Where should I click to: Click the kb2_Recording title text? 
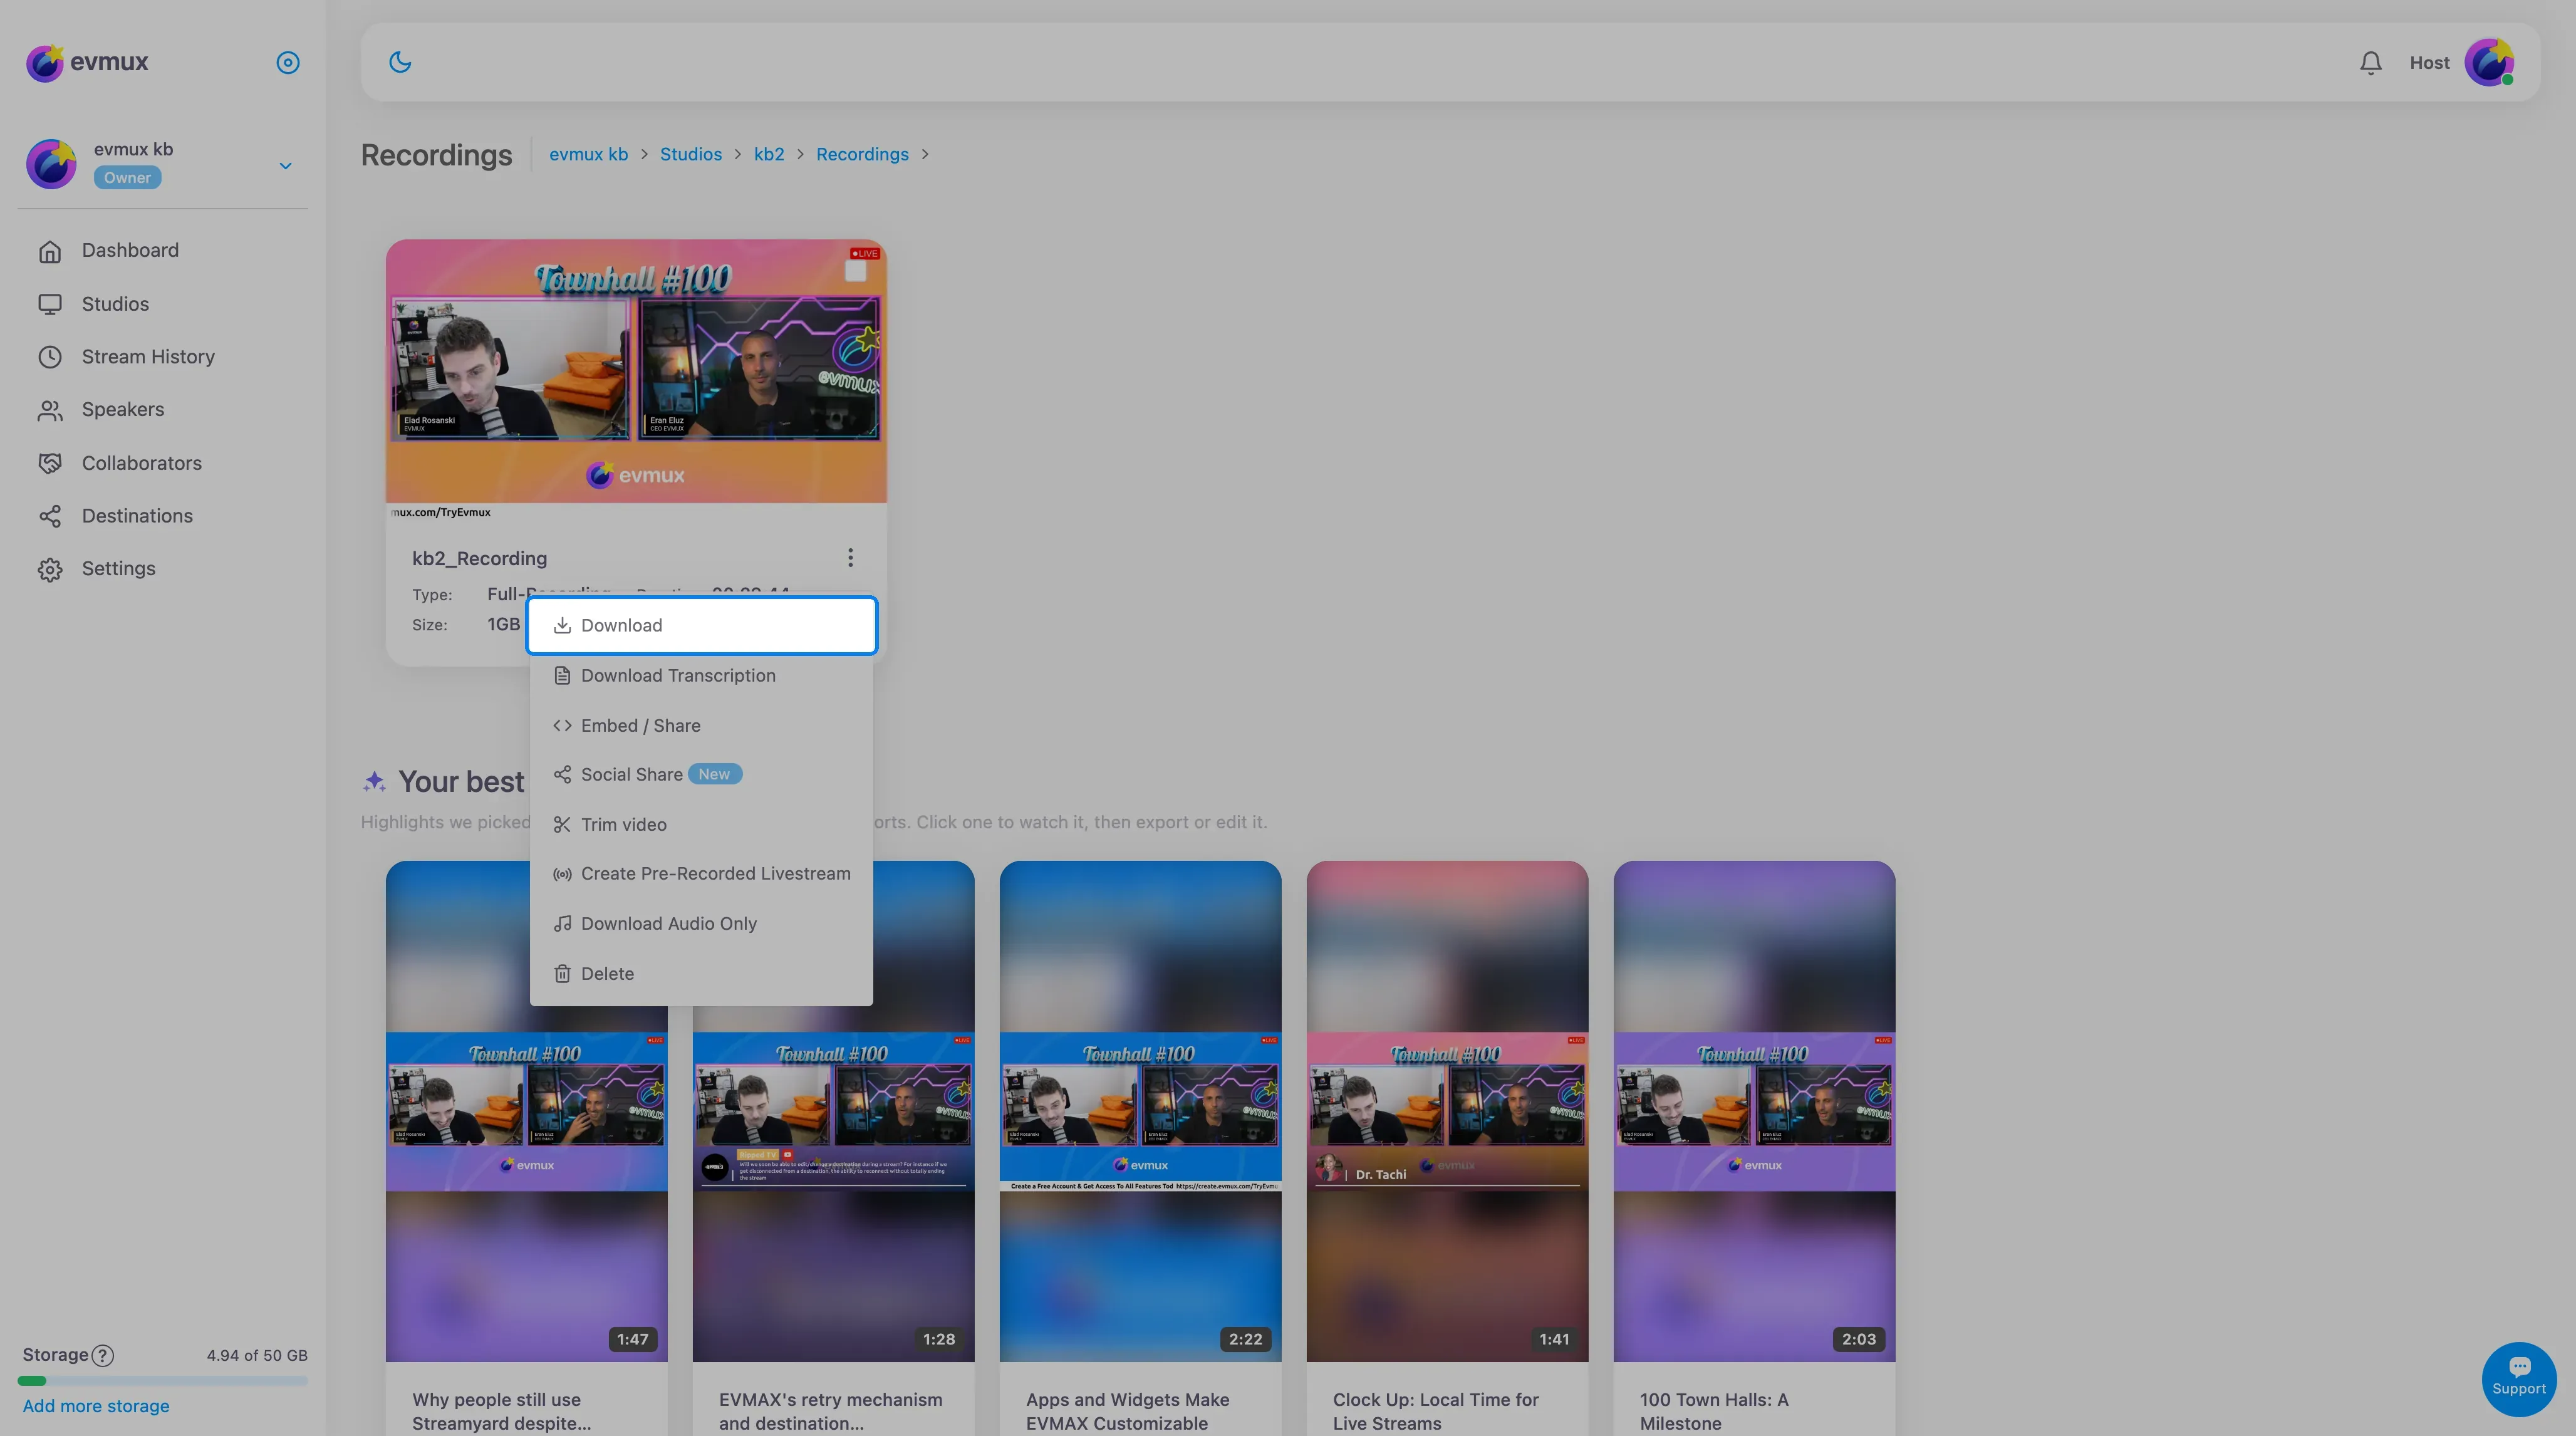479,558
